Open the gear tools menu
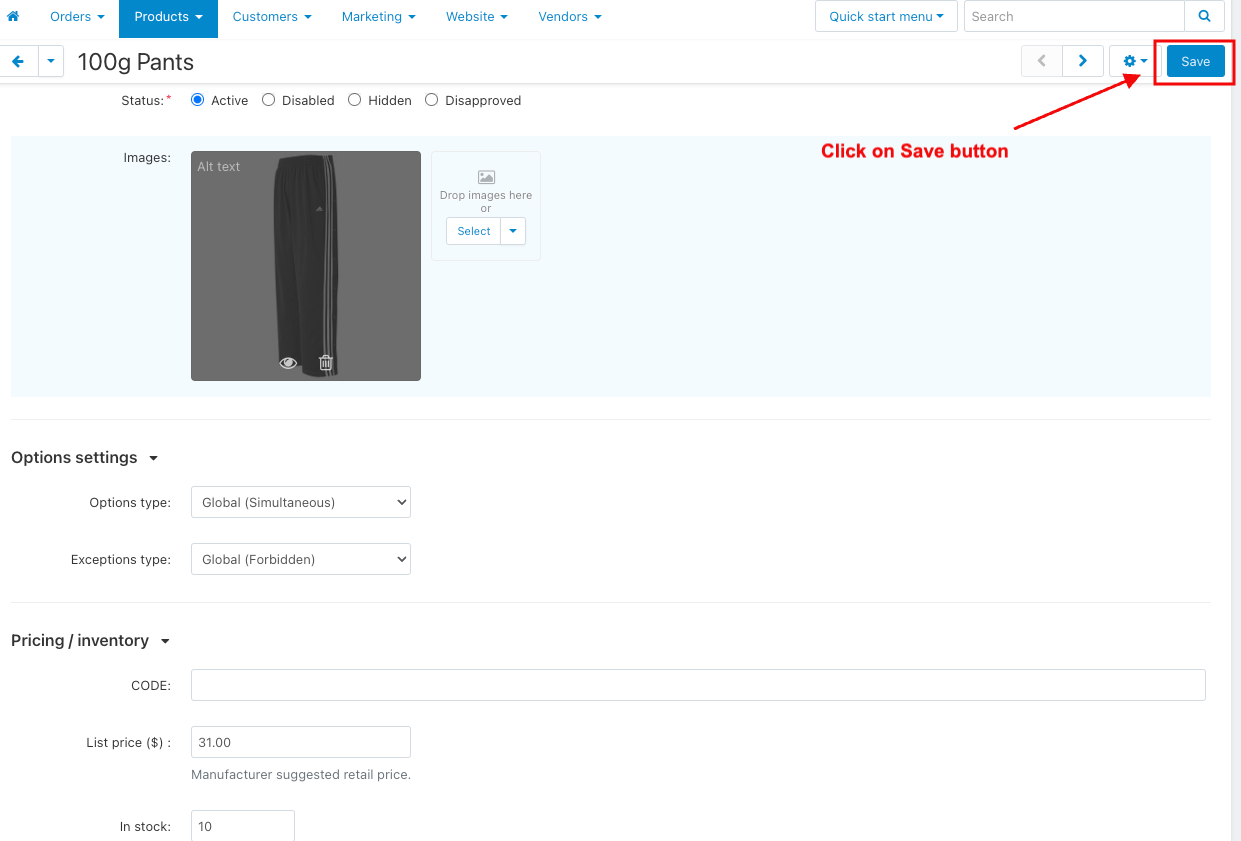This screenshot has width=1241, height=841. [x=1135, y=61]
